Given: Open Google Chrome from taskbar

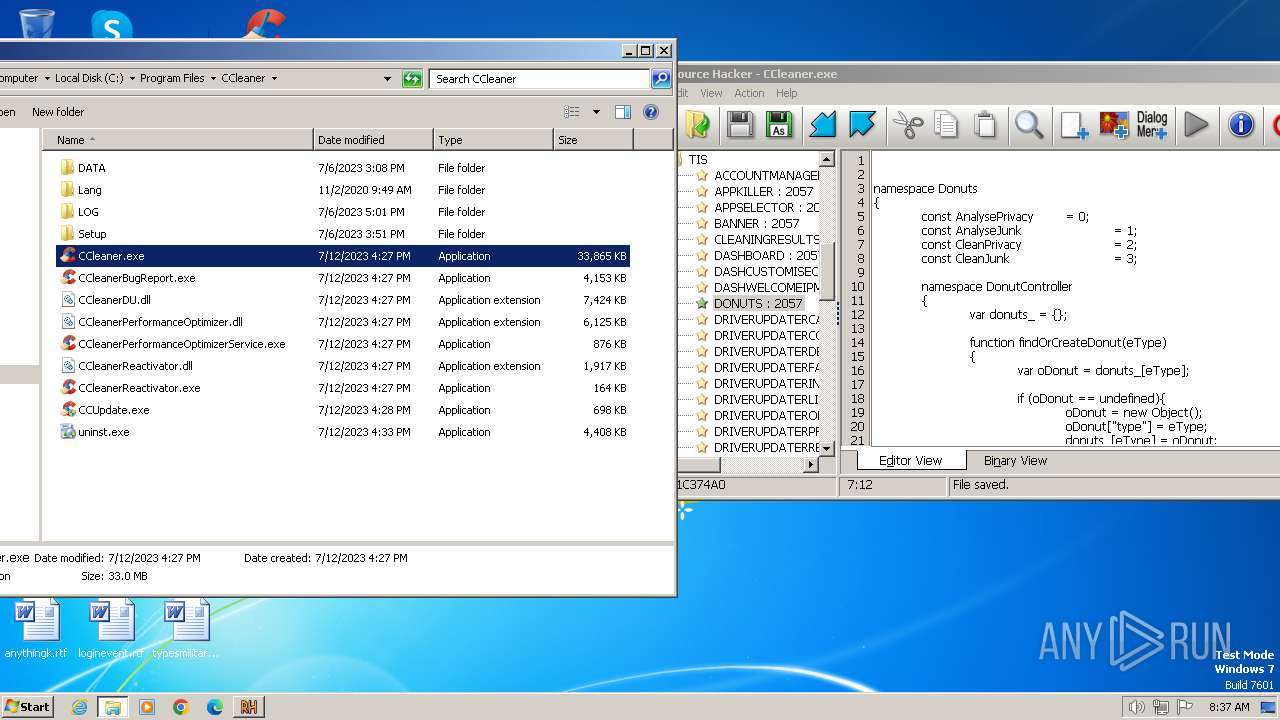Looking at the screenshot, I should coord(181,707).
